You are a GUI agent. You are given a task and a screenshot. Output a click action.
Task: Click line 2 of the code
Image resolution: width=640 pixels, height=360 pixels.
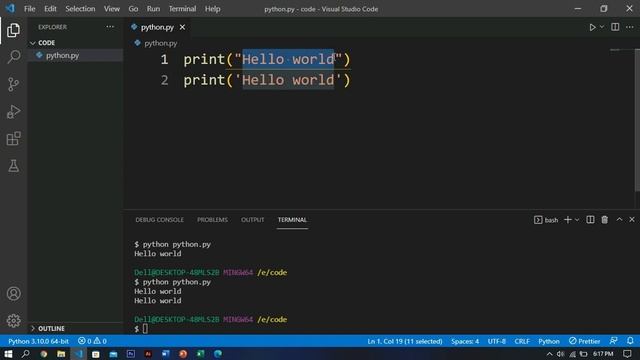click(x=267, y=80)
